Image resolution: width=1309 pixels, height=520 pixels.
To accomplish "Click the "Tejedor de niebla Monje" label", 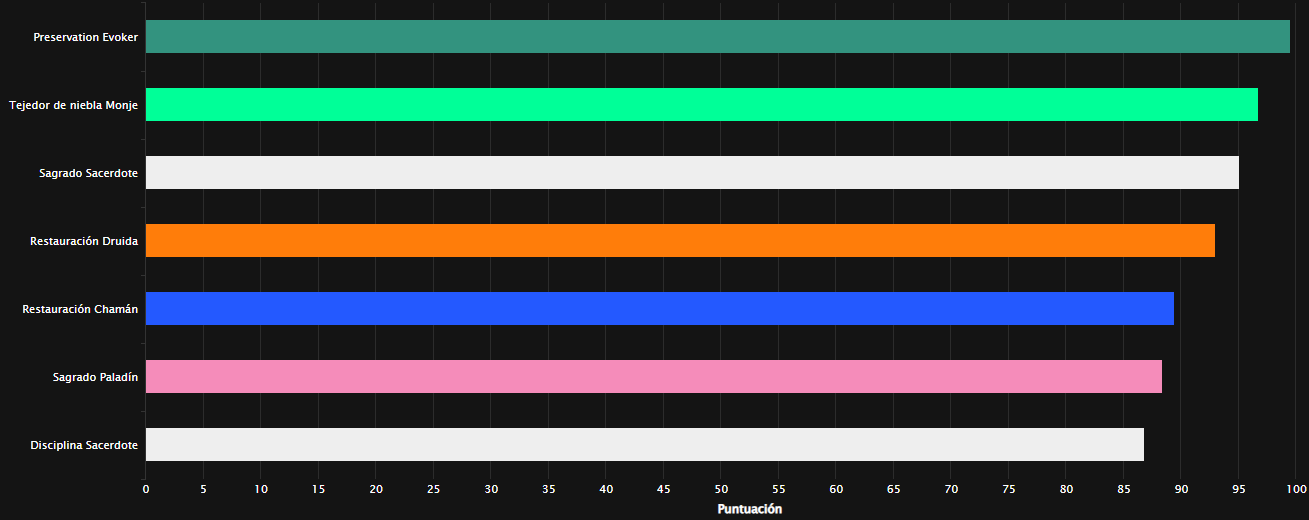I will [73, 105].
